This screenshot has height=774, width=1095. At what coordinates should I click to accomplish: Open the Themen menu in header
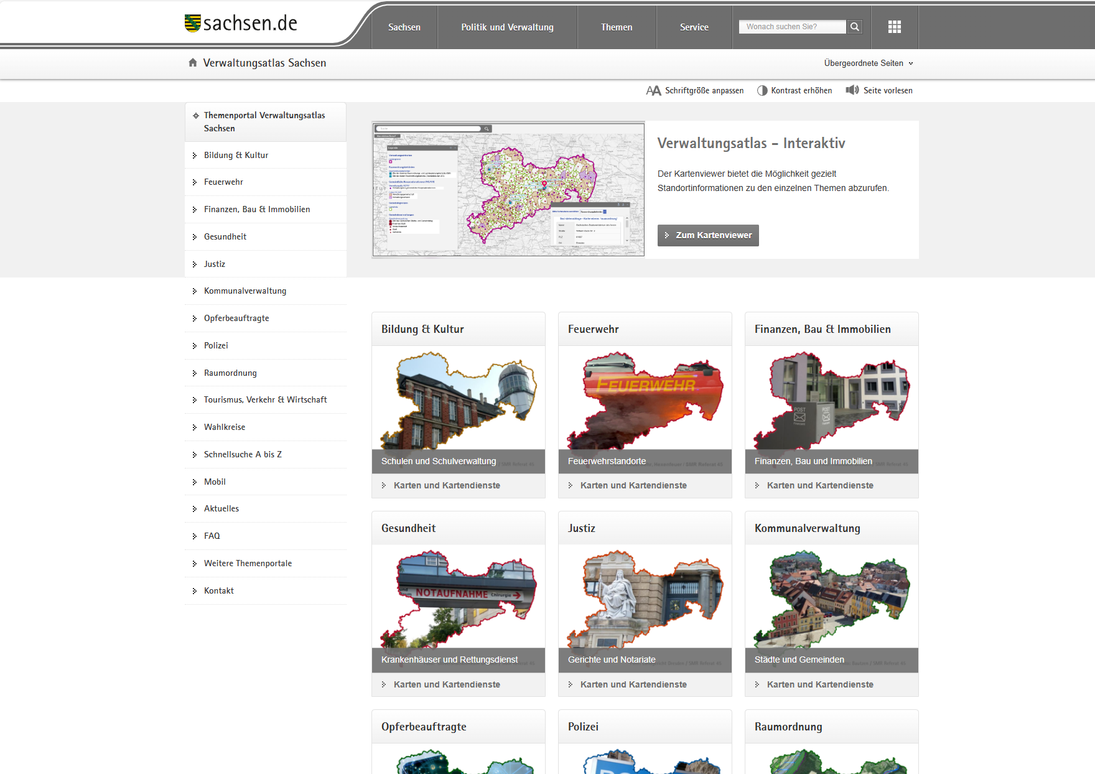pos(616,27)
